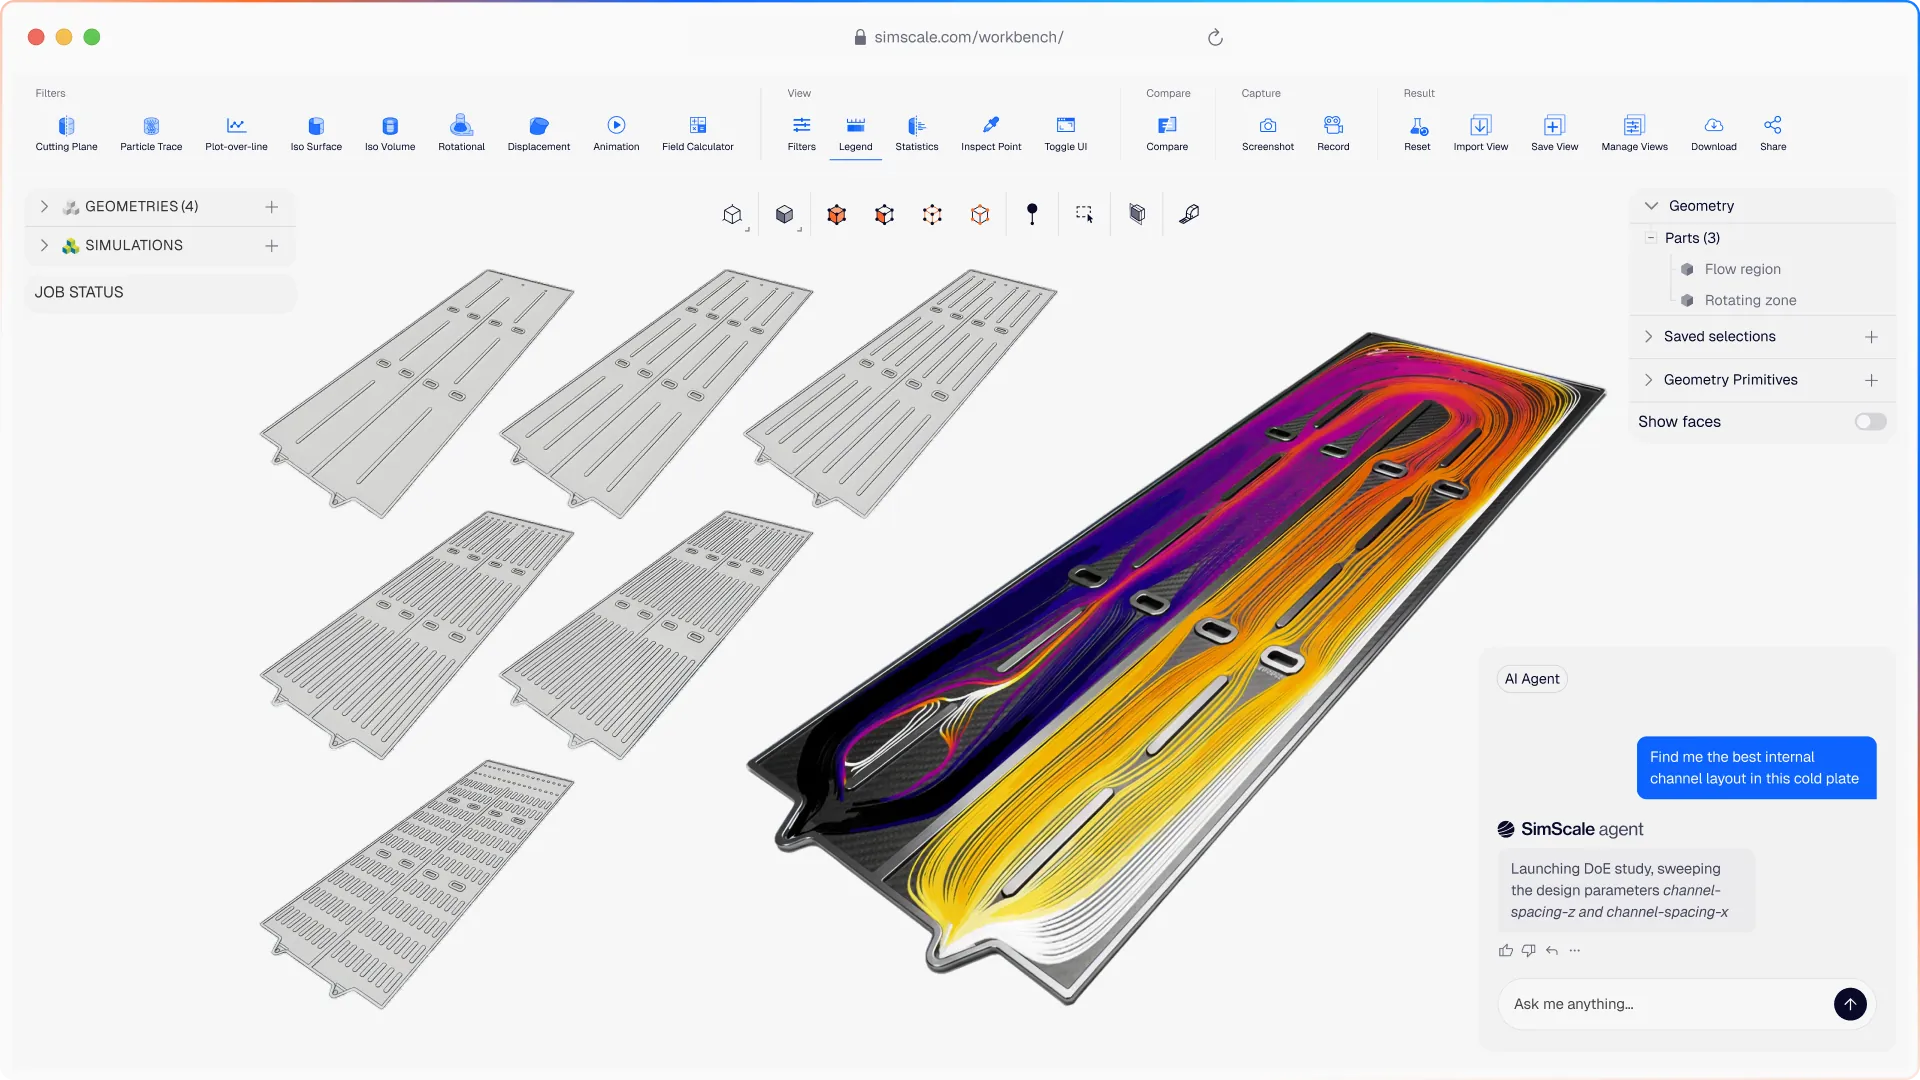
Task: Collapse the Geometry panel
Action: (x=1651, y=206)
